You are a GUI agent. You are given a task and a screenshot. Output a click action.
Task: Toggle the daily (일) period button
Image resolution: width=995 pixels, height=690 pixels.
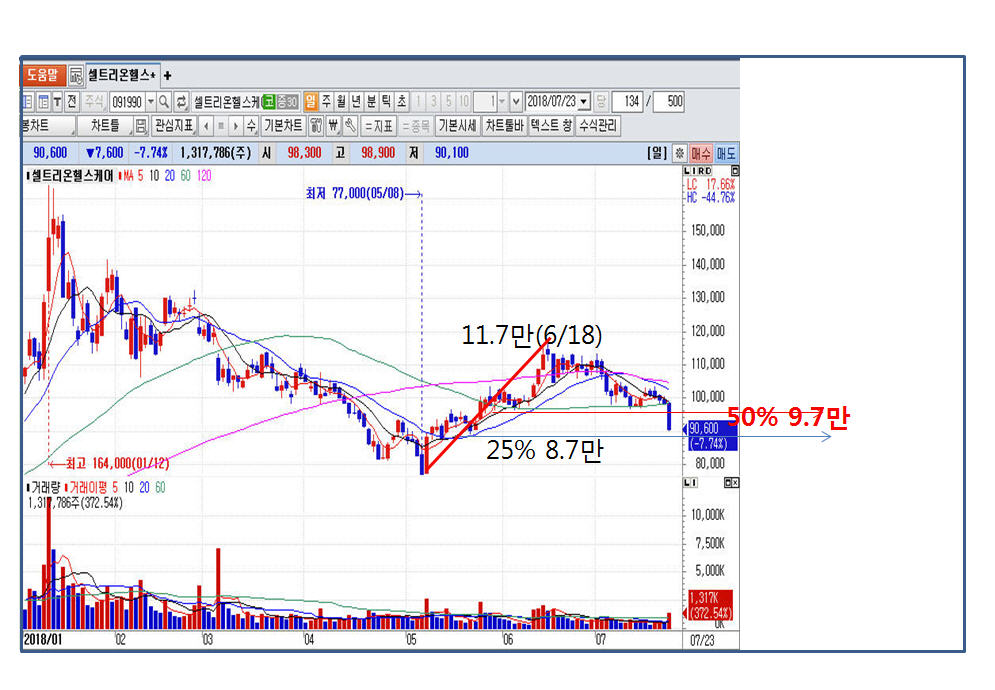(311, 101)
